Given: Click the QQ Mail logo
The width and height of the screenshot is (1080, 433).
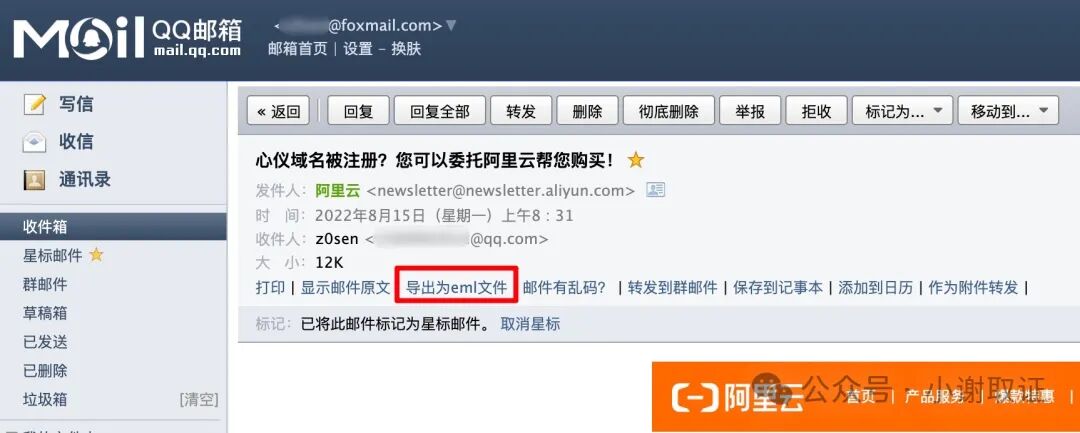Looking at the screenshot, I should tap(127, 39).
